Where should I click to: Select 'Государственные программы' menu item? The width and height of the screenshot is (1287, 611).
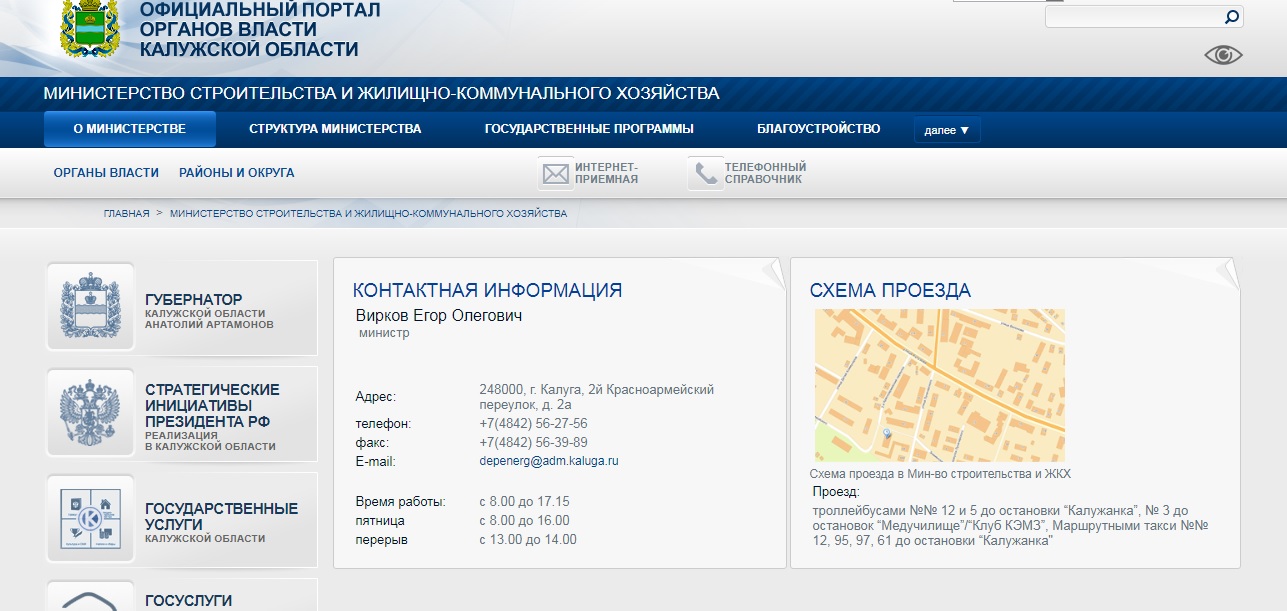[589, 129]
